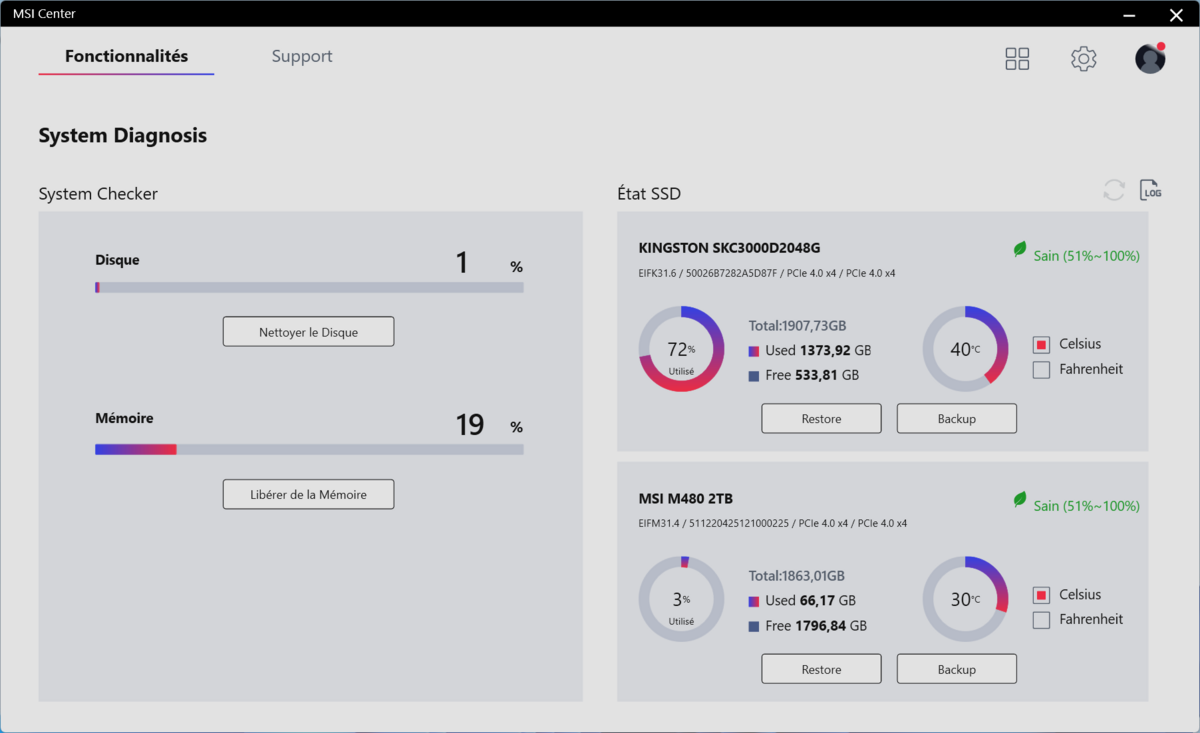Click the Kingston green leaf health icon
1200x733 pixels.
[x=1020, y=249]
